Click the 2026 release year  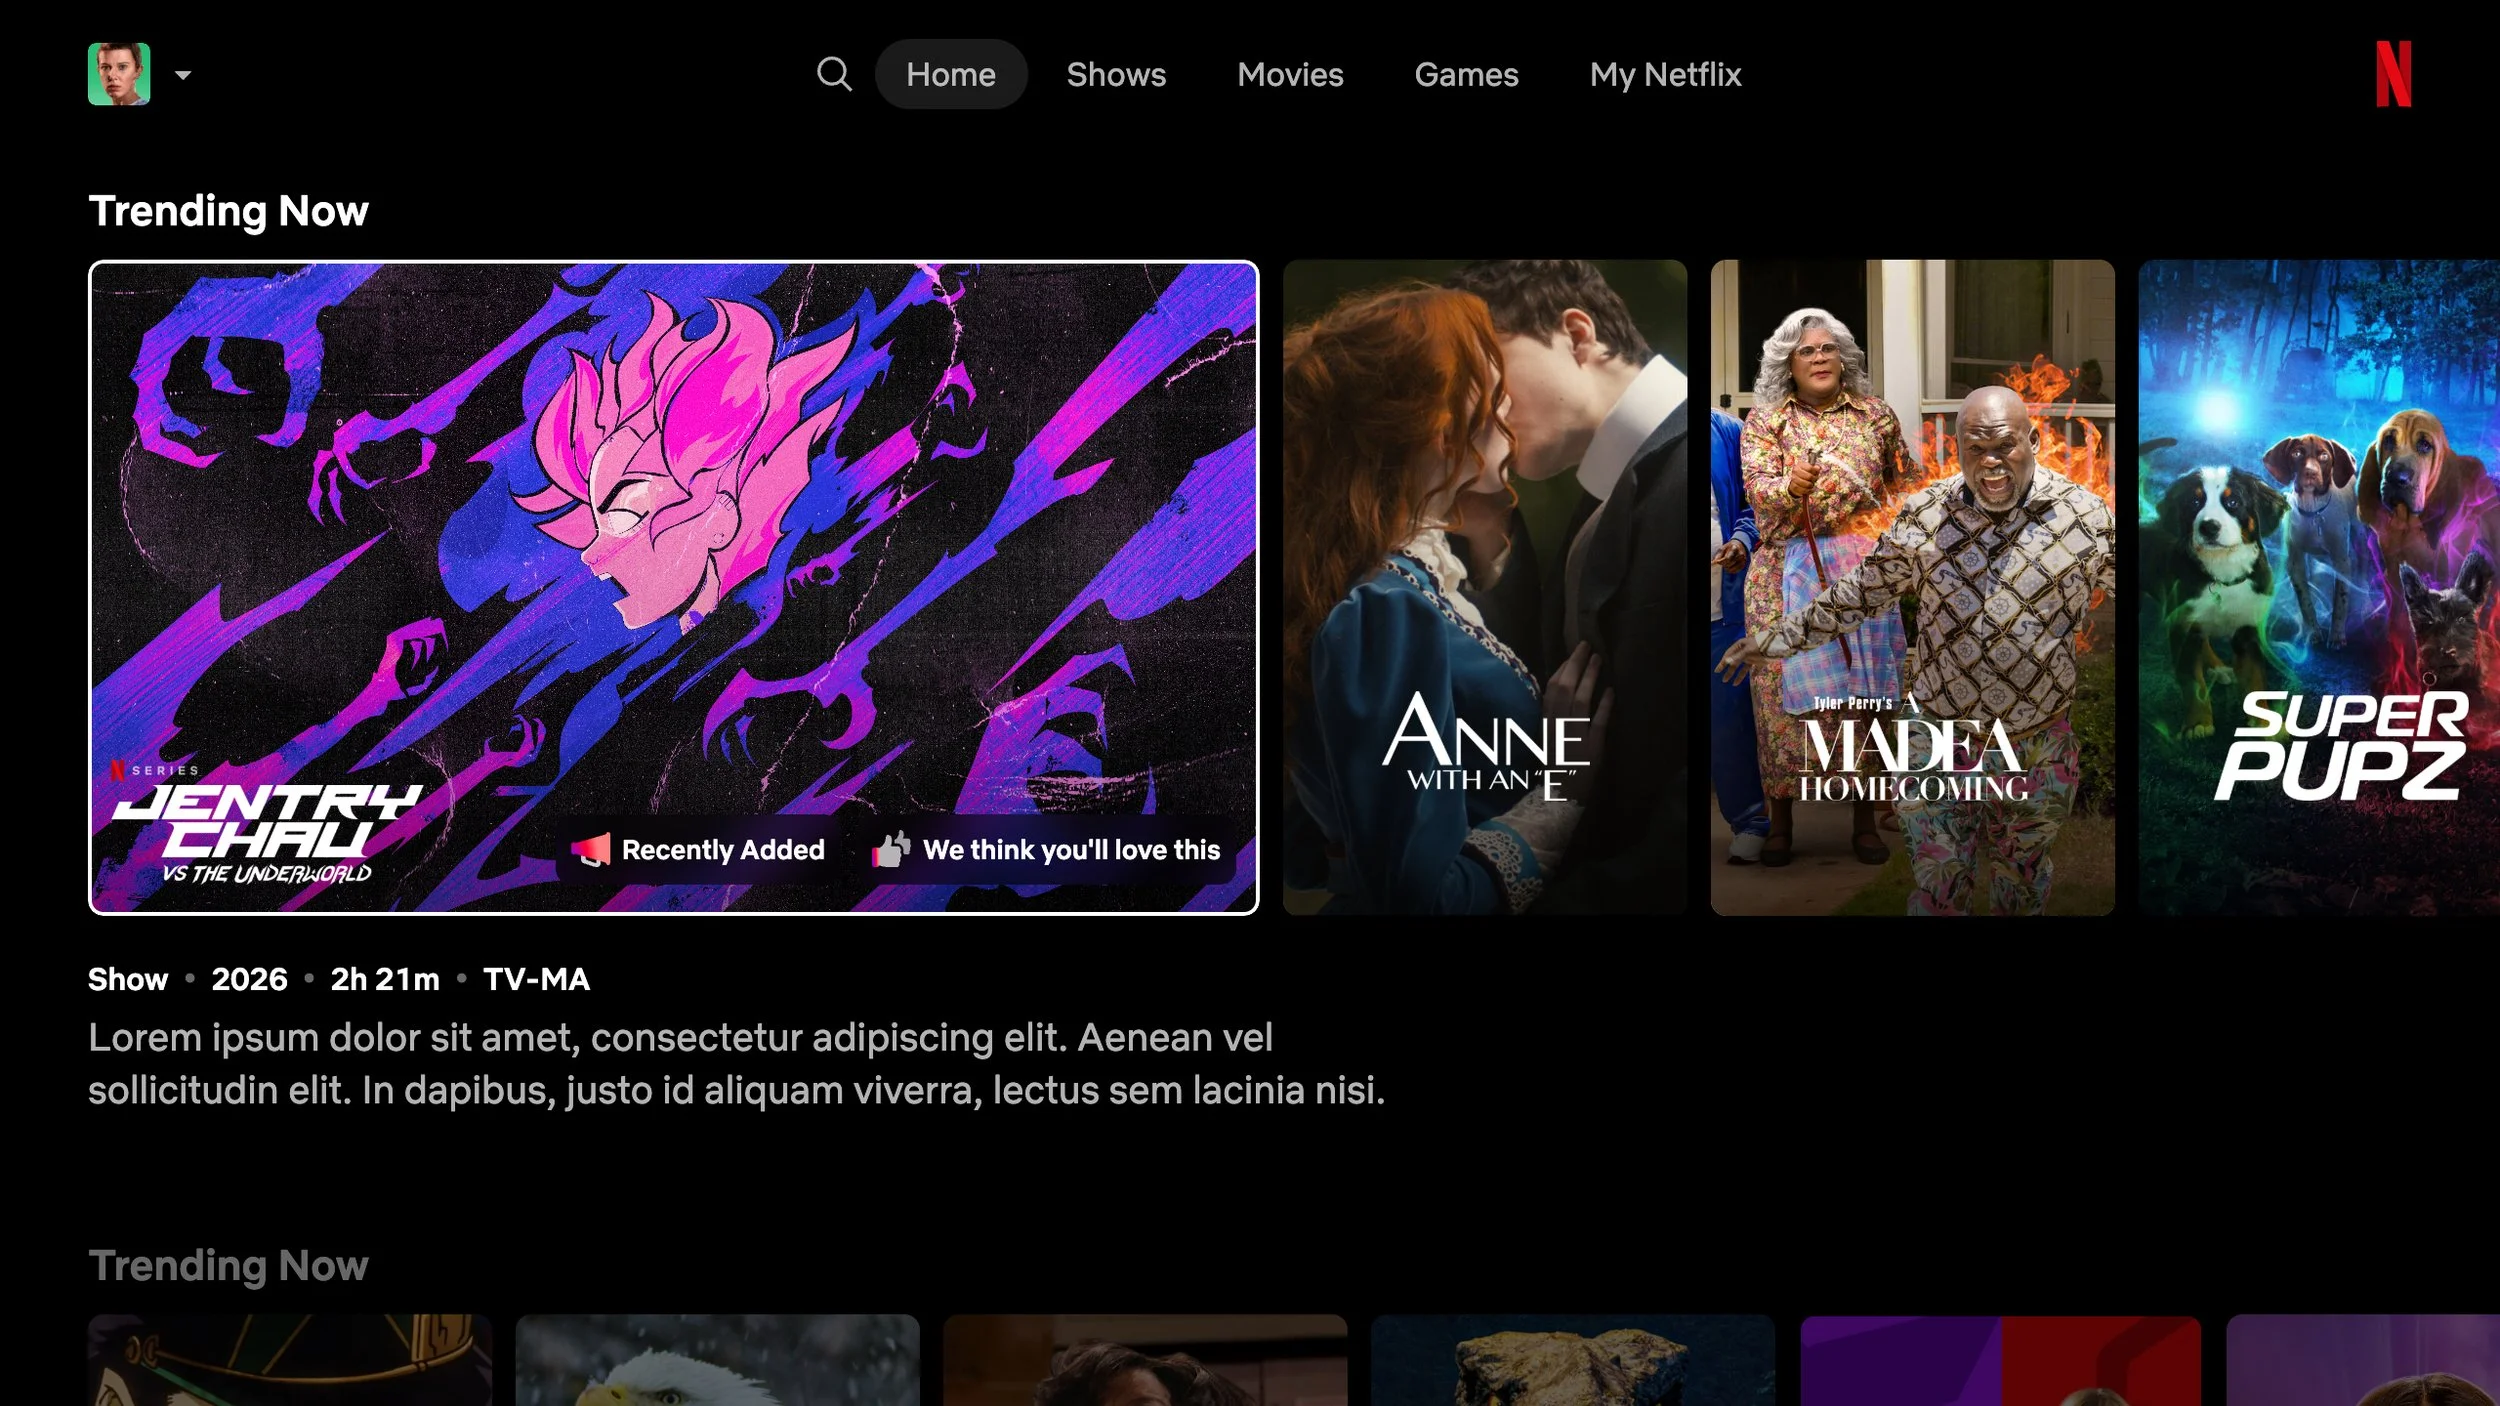point(249,979)
